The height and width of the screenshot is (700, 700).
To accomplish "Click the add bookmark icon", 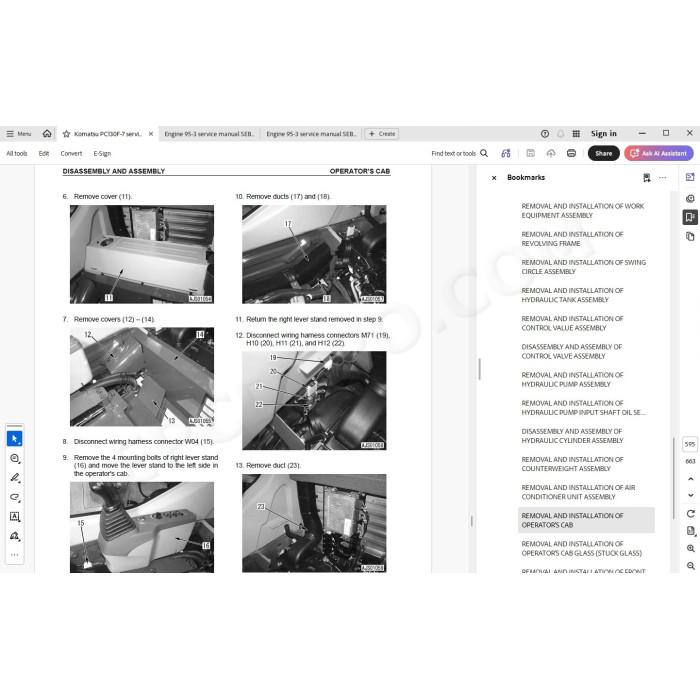I will coord(646,178).
